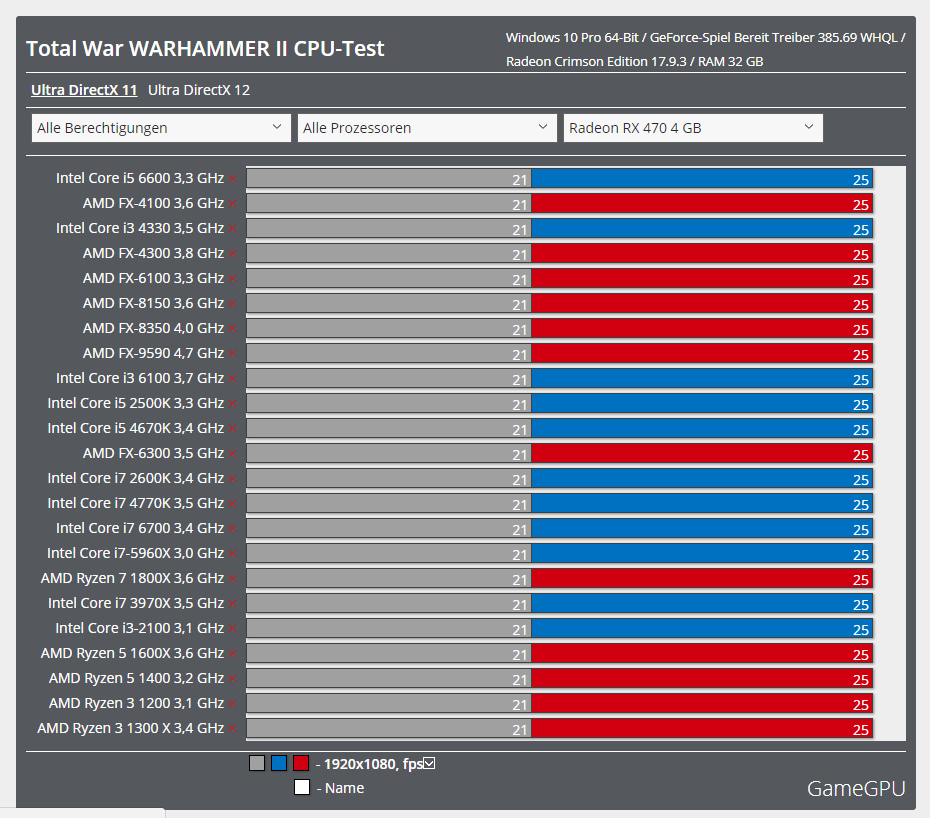
Task: Click the blue bar for Intel Core i7 6700
Action: [x=702, y=529]
